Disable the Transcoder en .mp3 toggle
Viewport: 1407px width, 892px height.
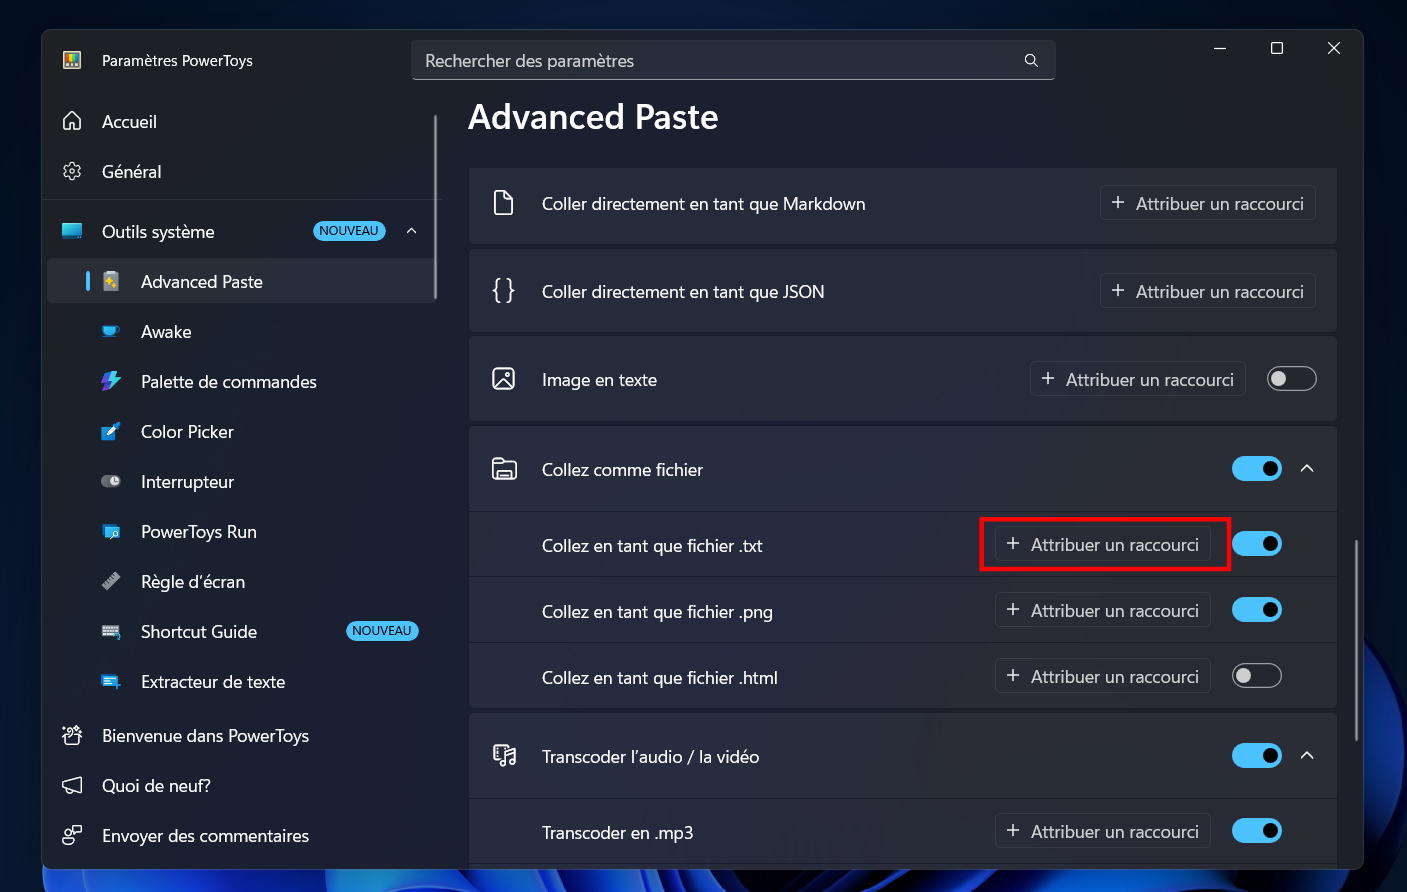[x=1257, y=831]
